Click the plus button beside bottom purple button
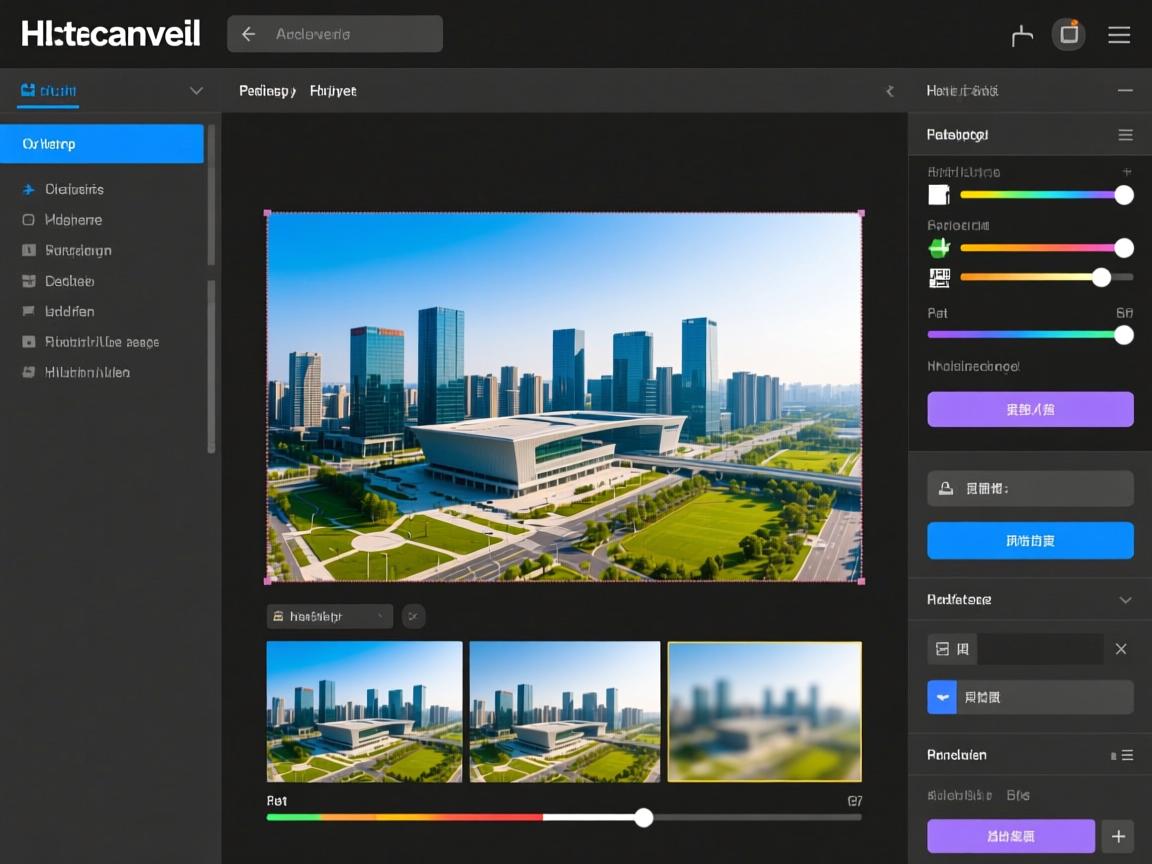This screenshot has width=1152, height=864. point(1118,836)
